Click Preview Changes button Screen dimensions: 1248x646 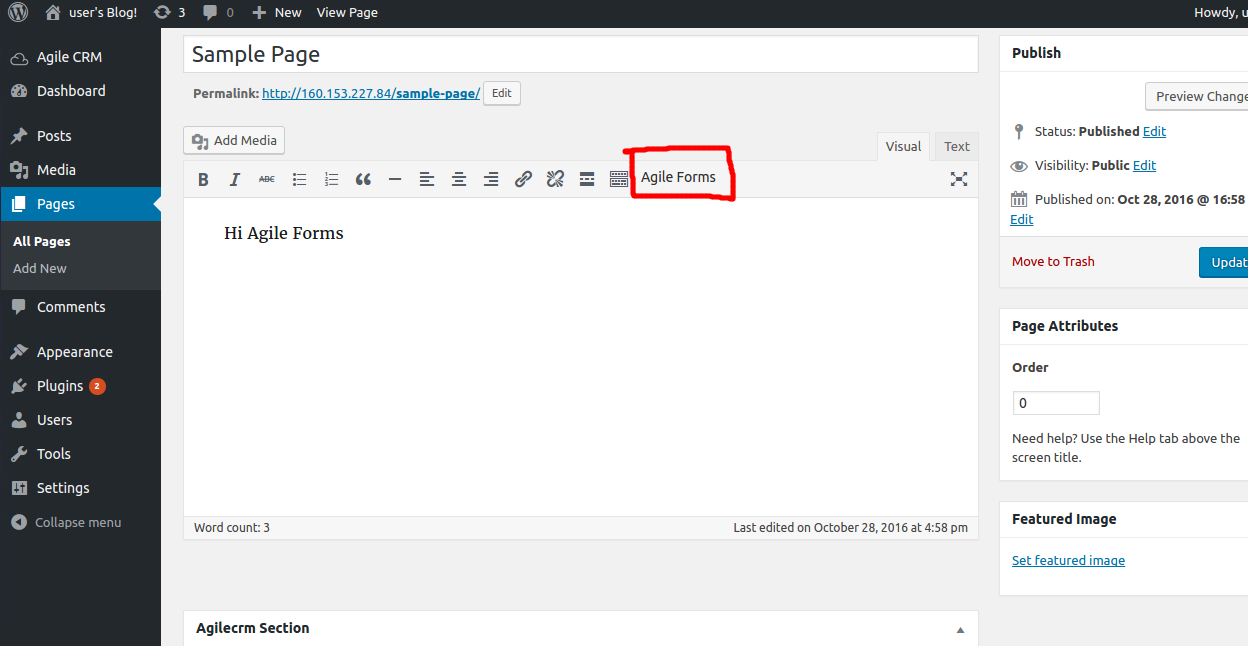1197,96
